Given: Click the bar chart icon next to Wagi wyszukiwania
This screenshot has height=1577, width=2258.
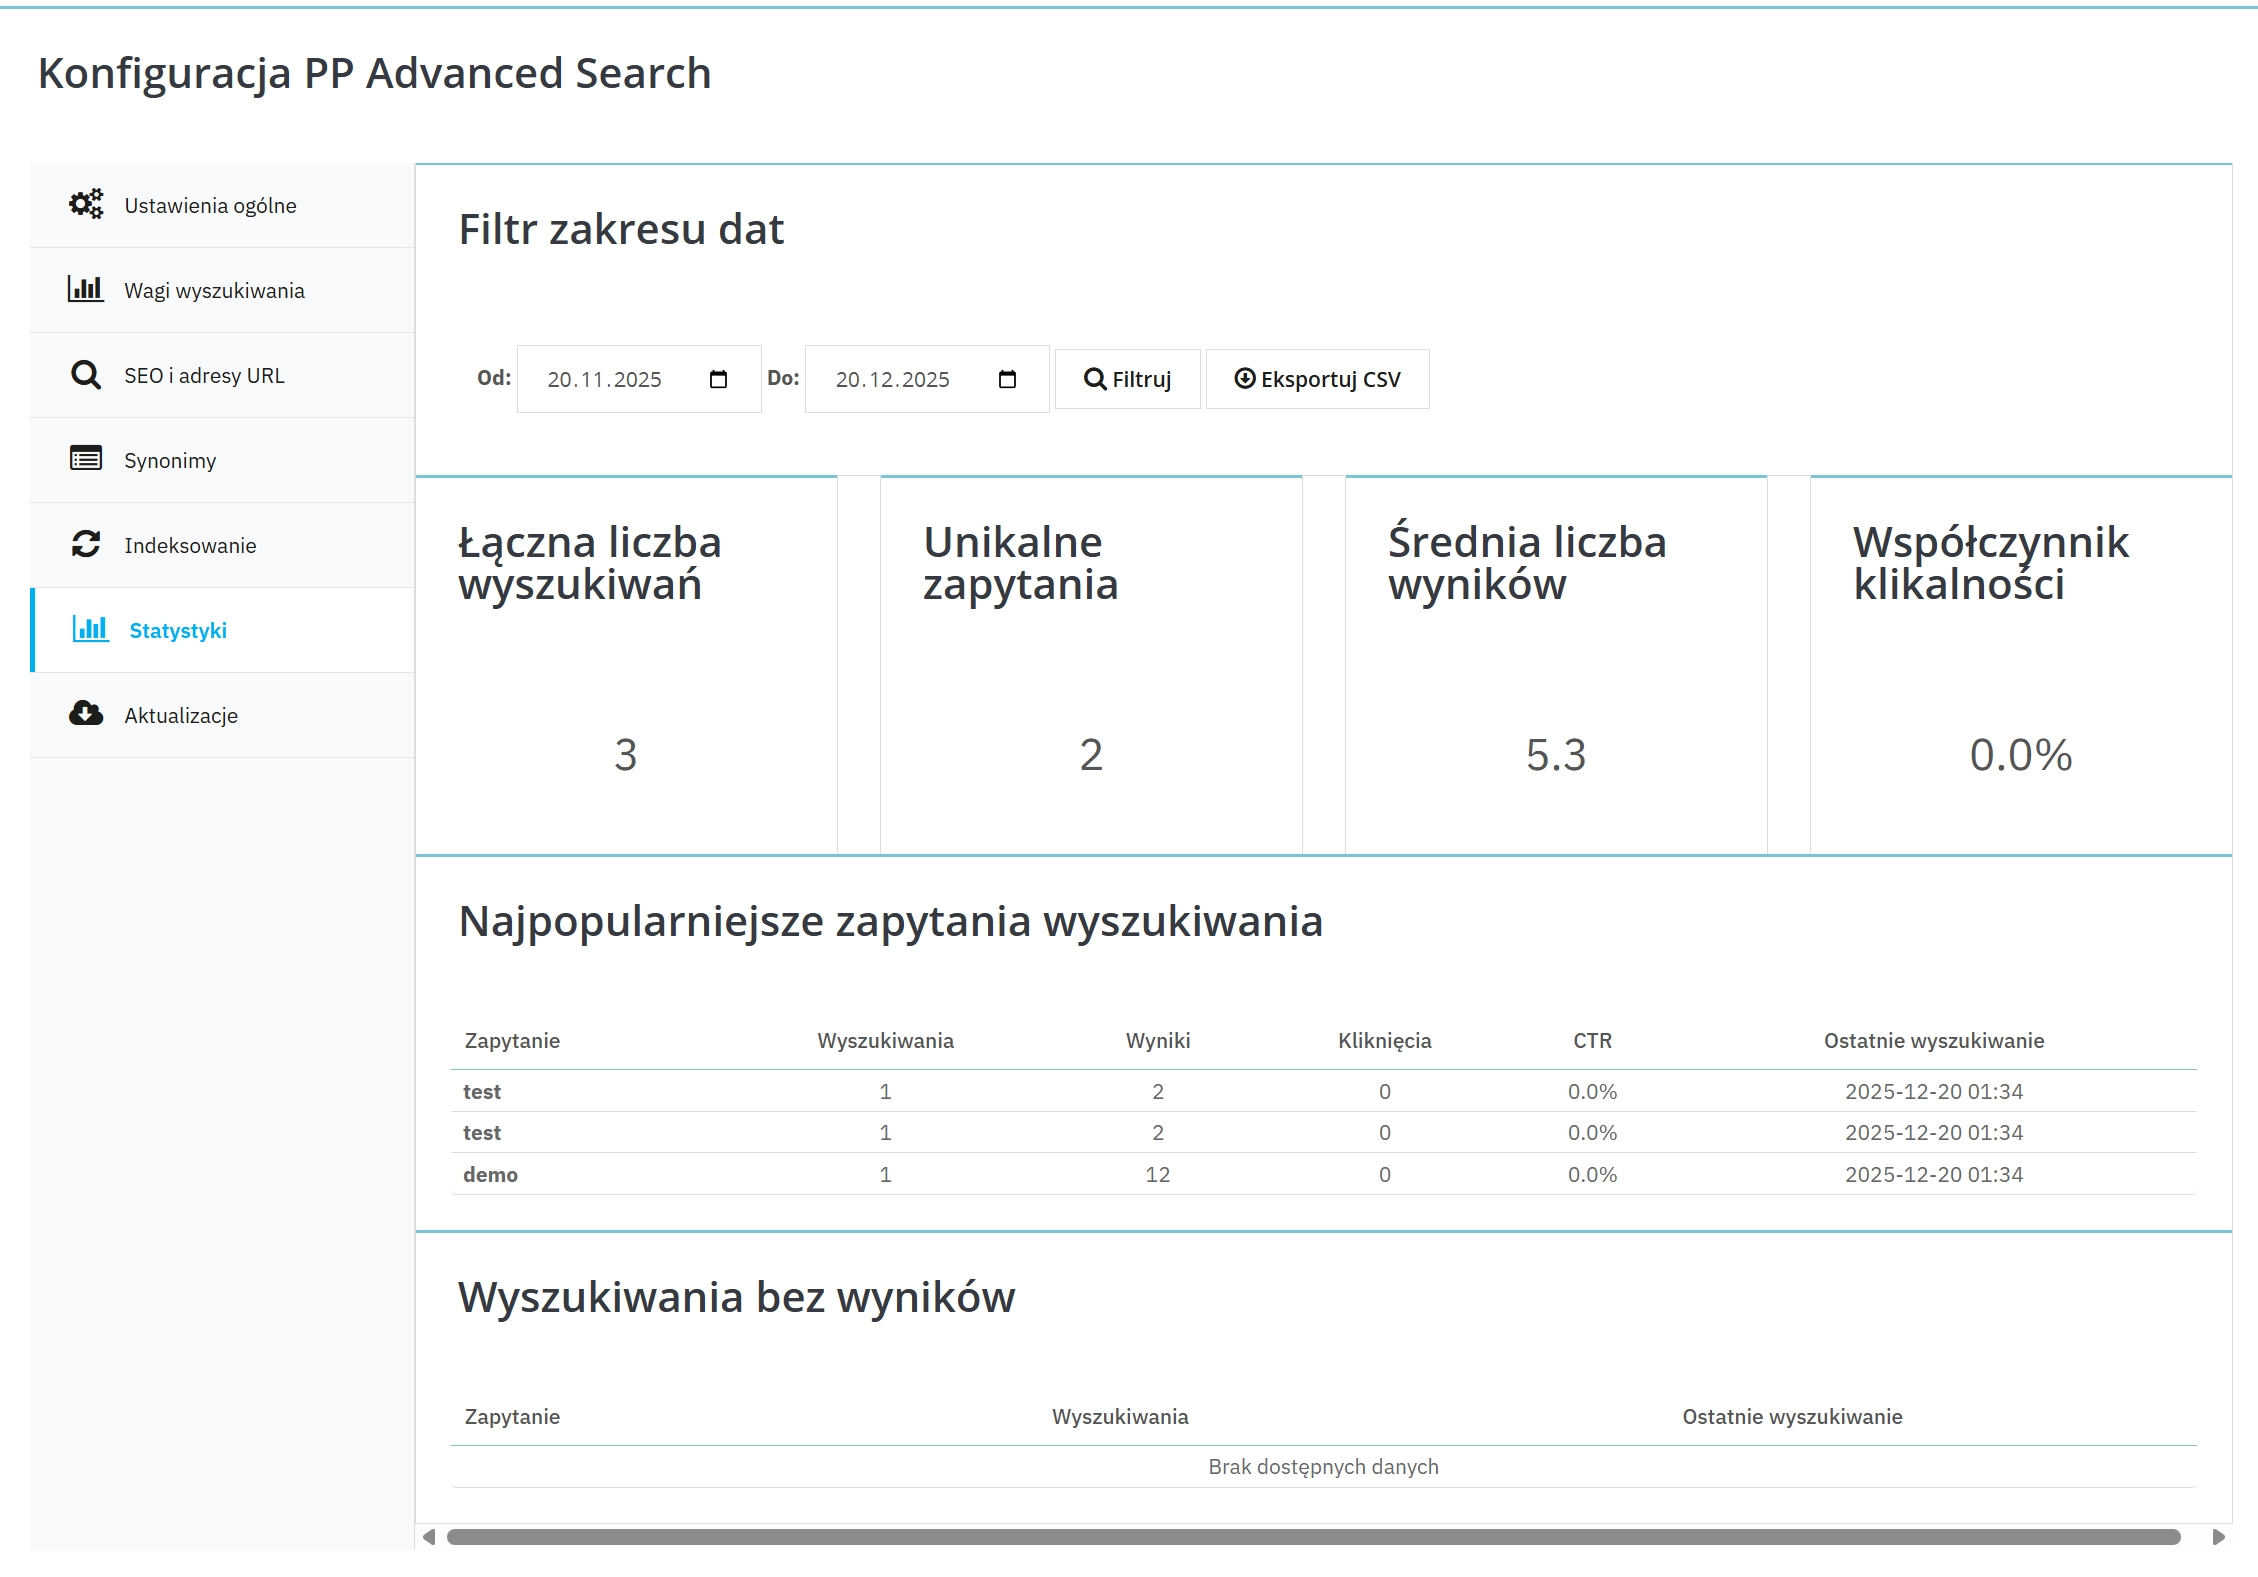Looking at the screenshot, I should pyautogui.click(x=85, y=289).
